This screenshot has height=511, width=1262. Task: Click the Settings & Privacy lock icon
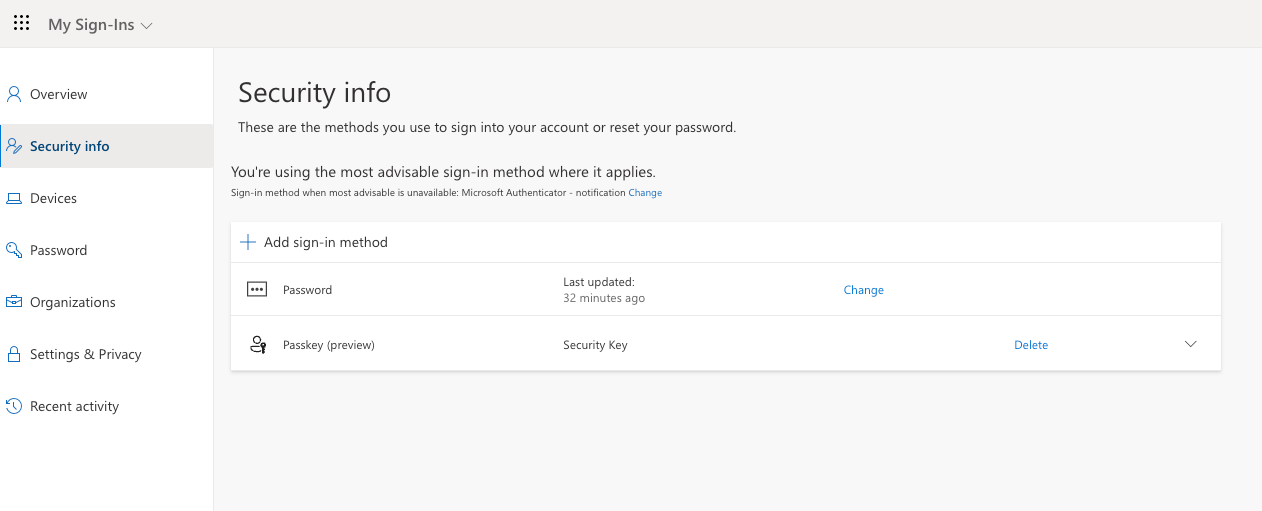click(14, 354)
